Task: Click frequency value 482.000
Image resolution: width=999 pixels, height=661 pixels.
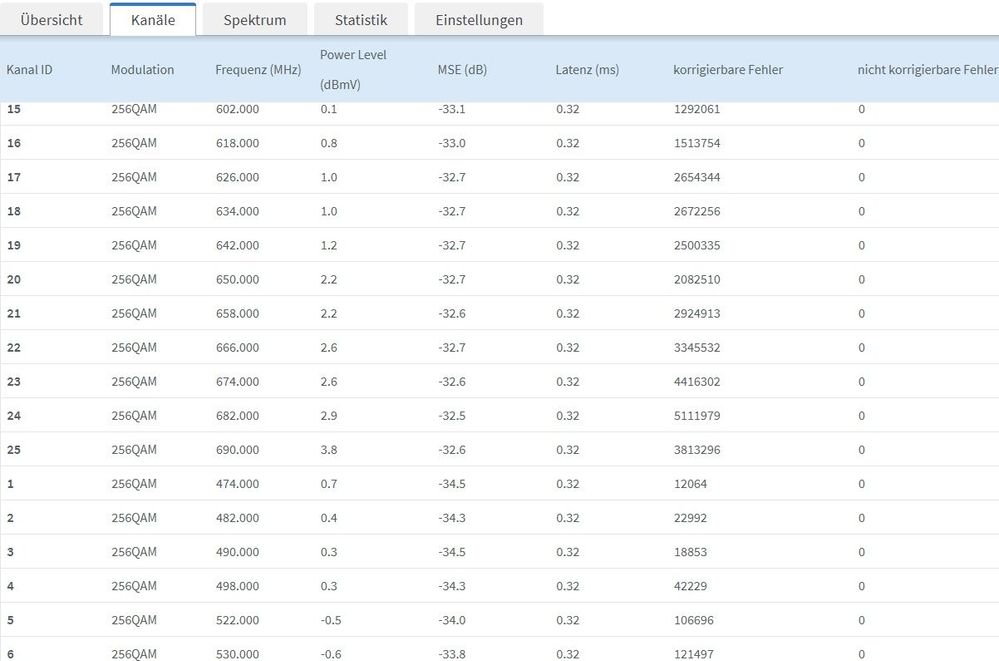Action: tap(237, 518)
